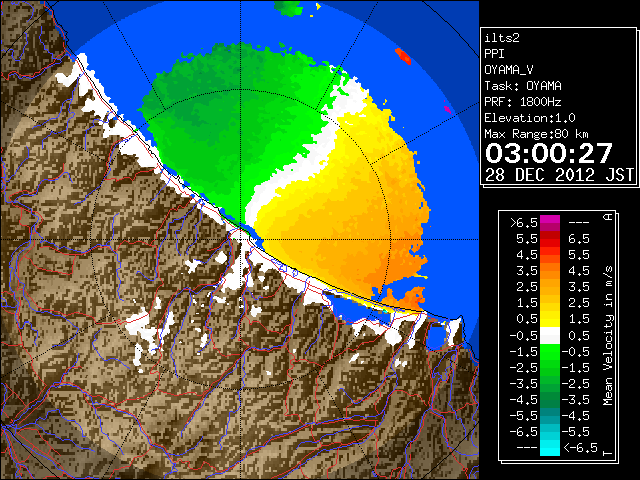The height and width of the screenshot is (480, 640).
Task: Click the white band in the velocity color bar
Action: coord(550,335)
